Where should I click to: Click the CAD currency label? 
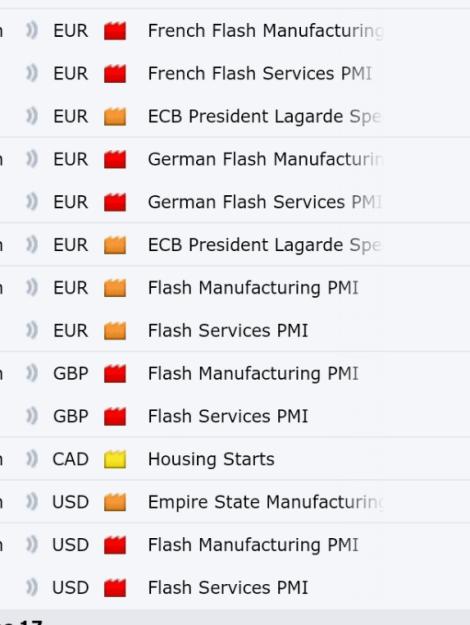pos(70,459)
